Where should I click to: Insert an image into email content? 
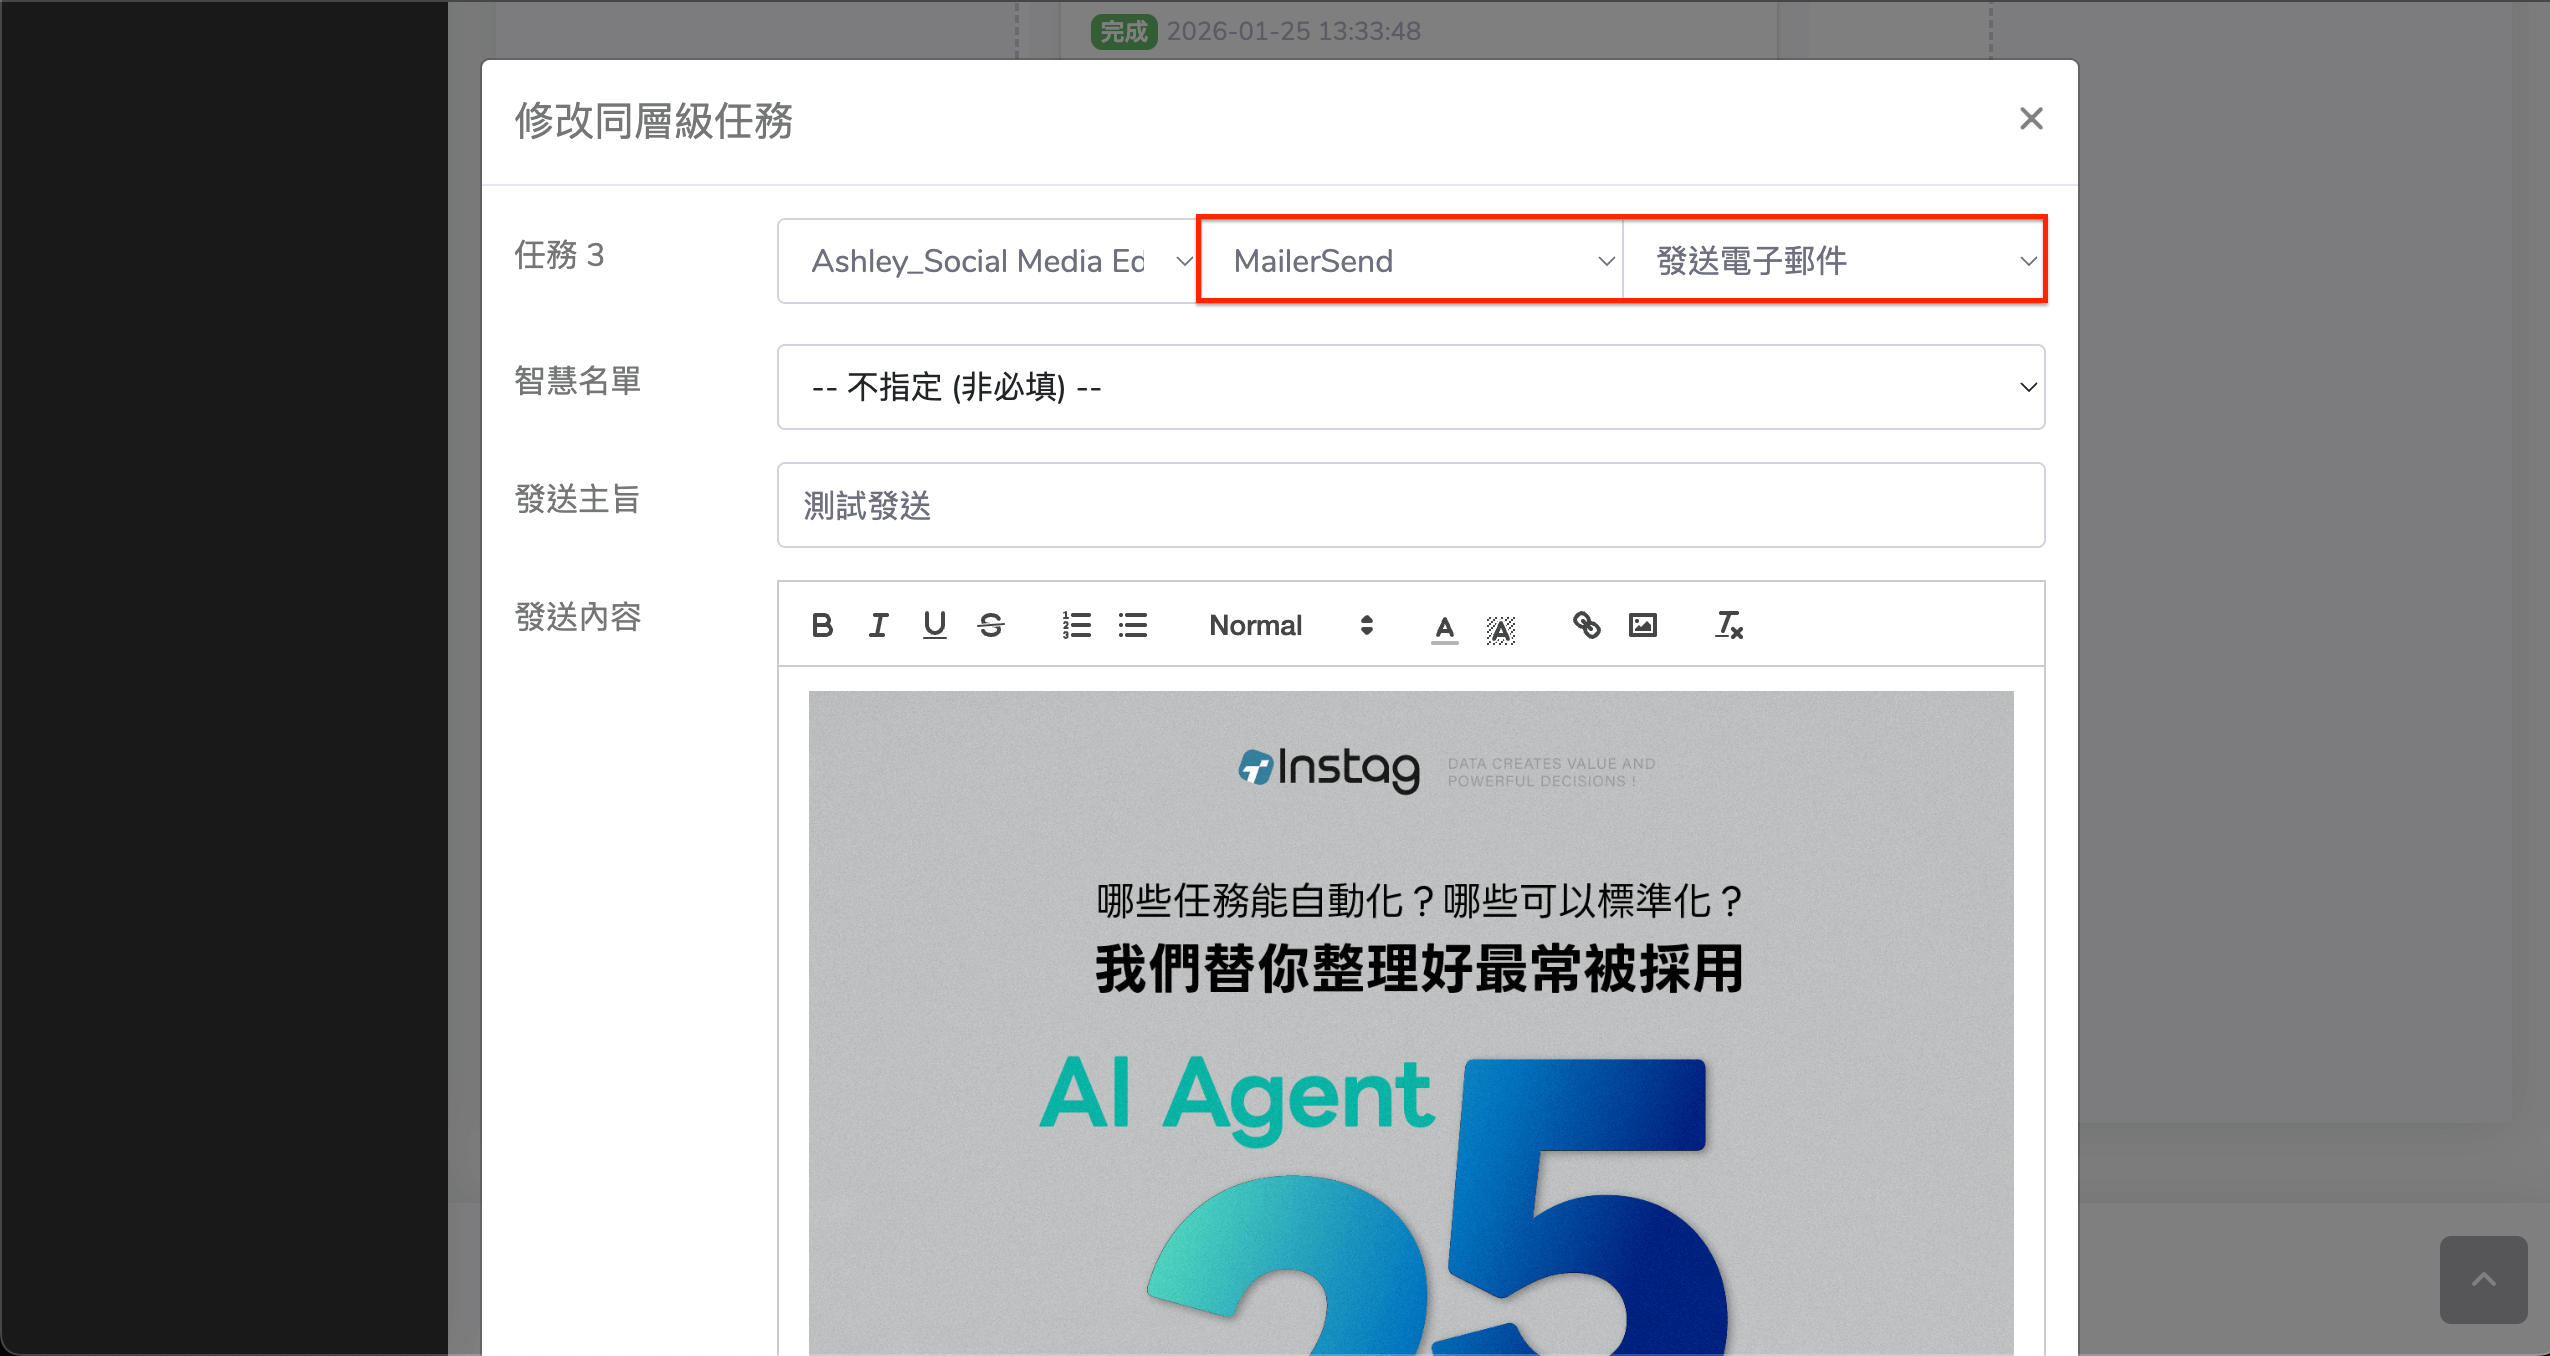pos(1642,625)
